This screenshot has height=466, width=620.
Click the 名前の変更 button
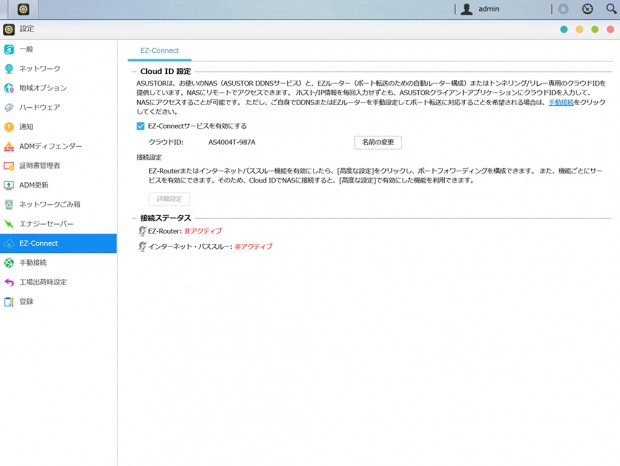pos(378,142)
